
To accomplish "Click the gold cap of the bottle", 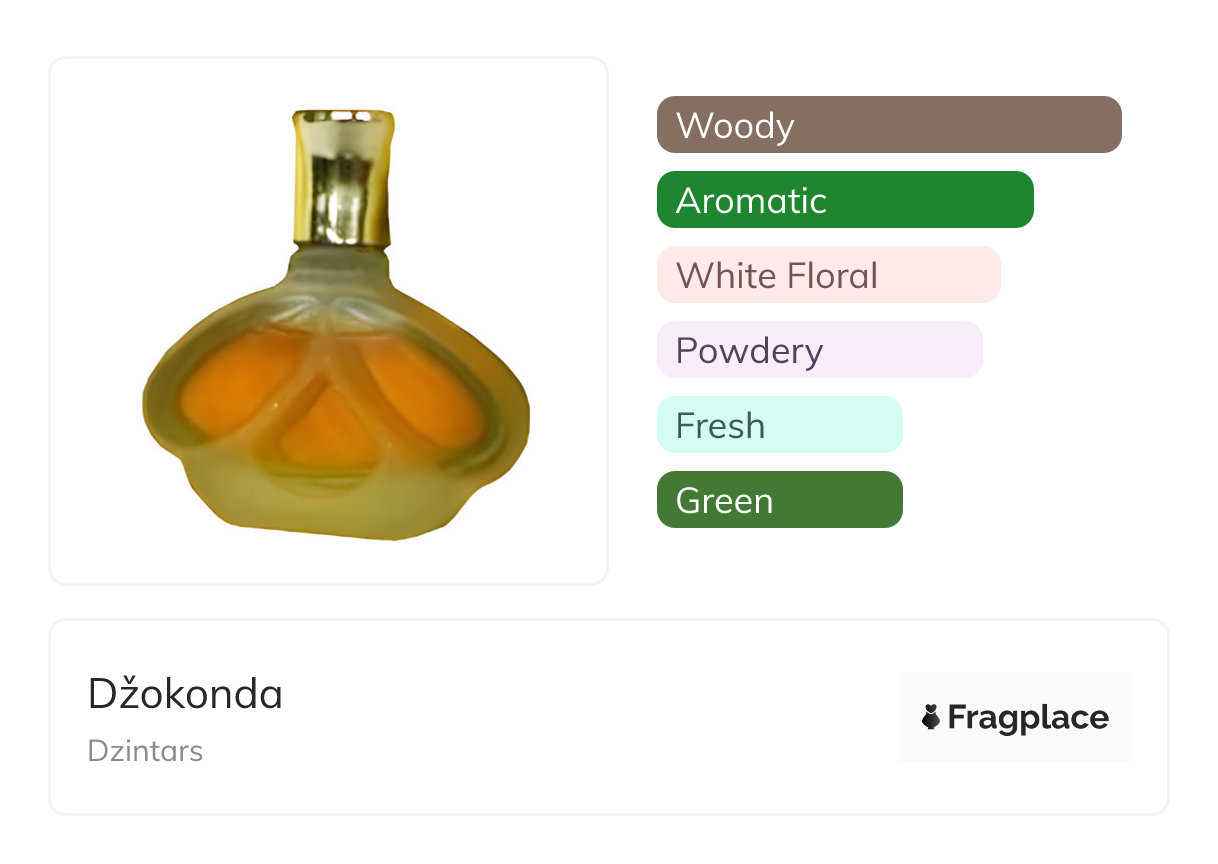I will (x=342, y=178).
